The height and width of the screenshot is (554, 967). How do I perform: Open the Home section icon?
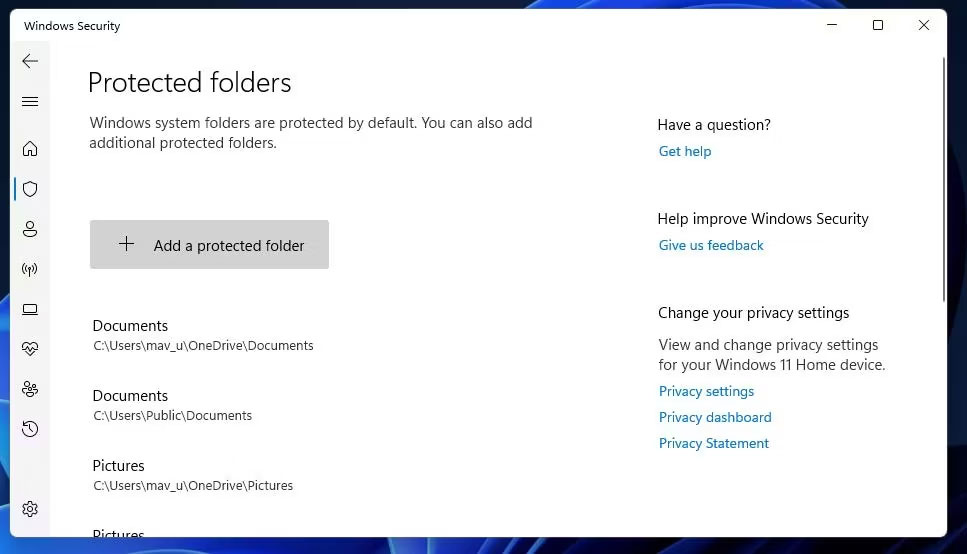coord(30,149)
